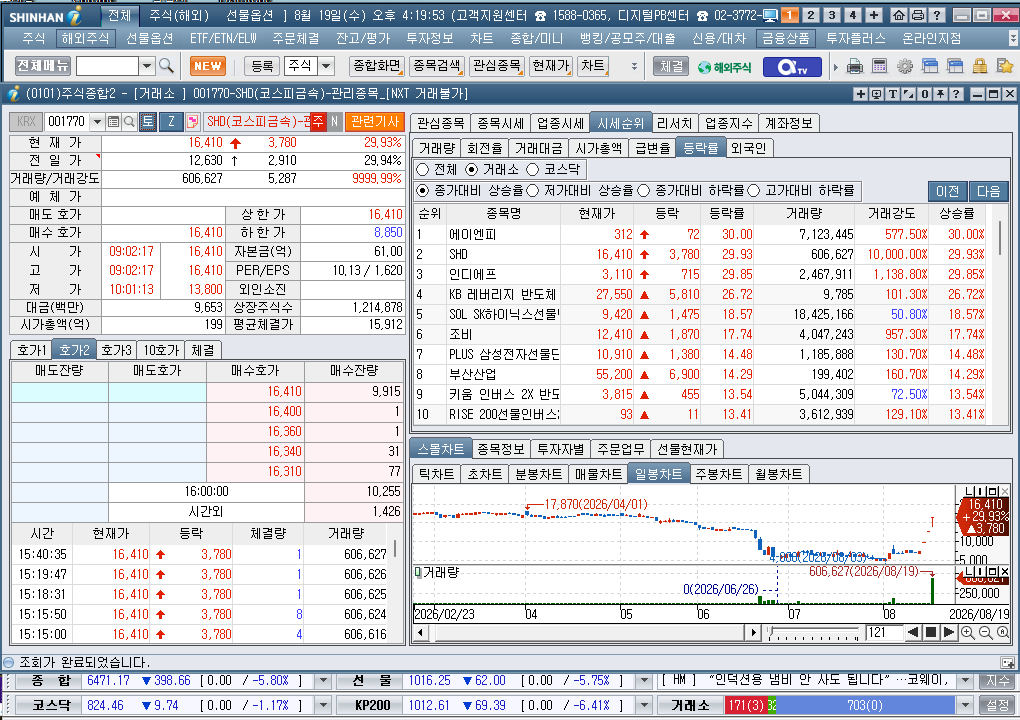Click the plus icon in sub-window title bar
1020x720 pixels.
click(861, 94)
